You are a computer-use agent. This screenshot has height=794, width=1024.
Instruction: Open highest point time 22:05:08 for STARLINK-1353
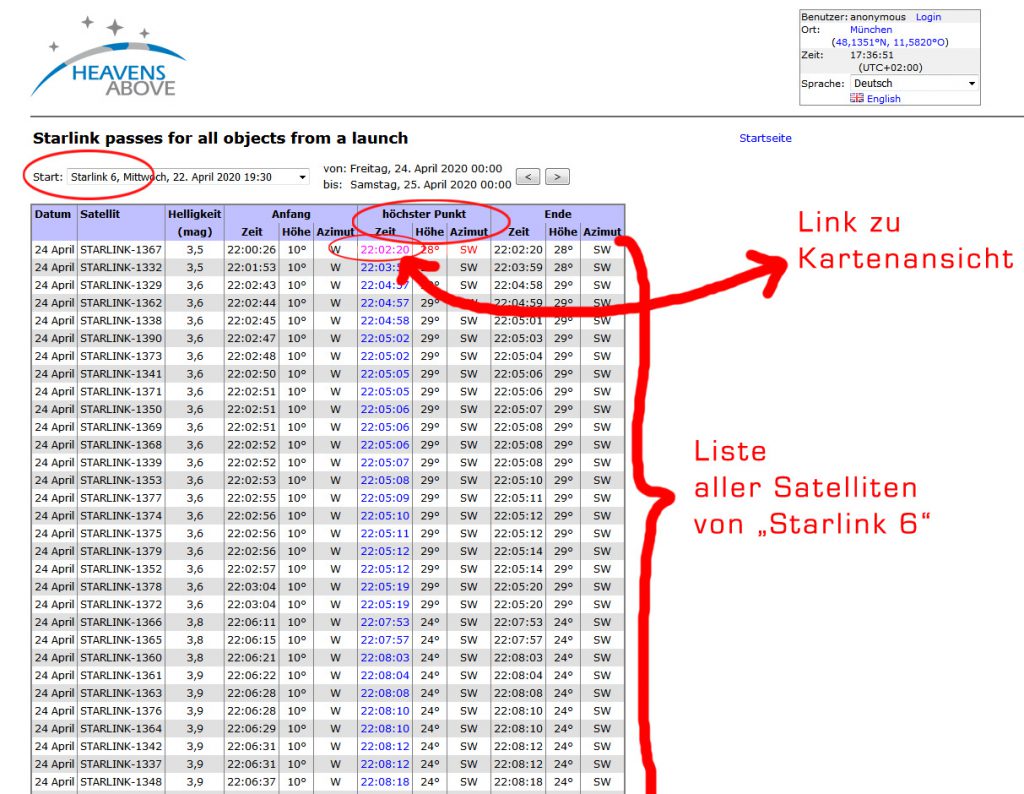[385, 480]
